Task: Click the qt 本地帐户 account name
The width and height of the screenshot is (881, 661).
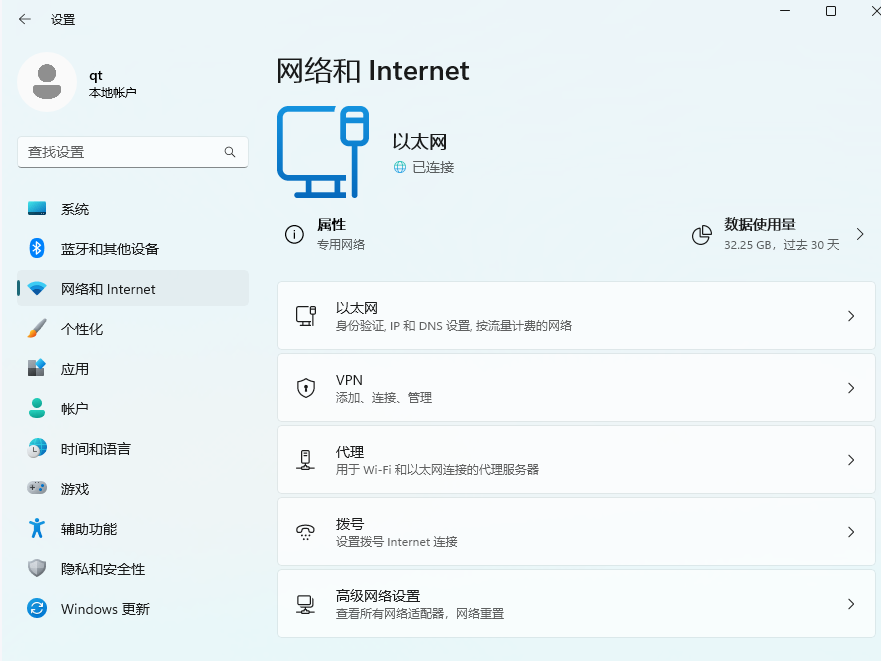Action: click(x=112, y=84)
